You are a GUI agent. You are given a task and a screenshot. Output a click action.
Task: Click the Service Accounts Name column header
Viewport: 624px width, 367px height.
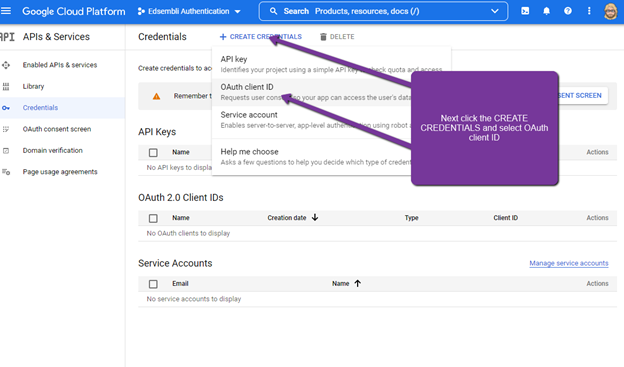tap(341, 283)
